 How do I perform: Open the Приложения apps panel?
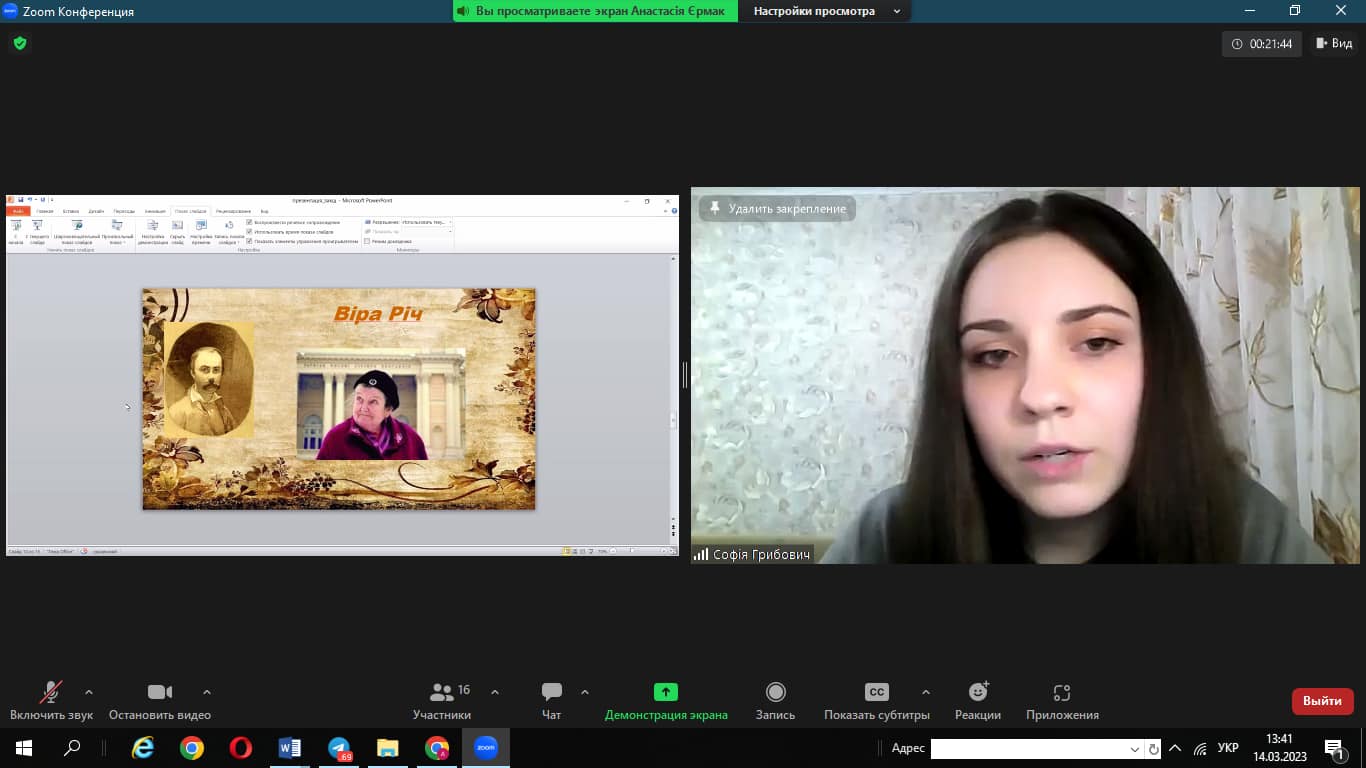point(1062,700)
